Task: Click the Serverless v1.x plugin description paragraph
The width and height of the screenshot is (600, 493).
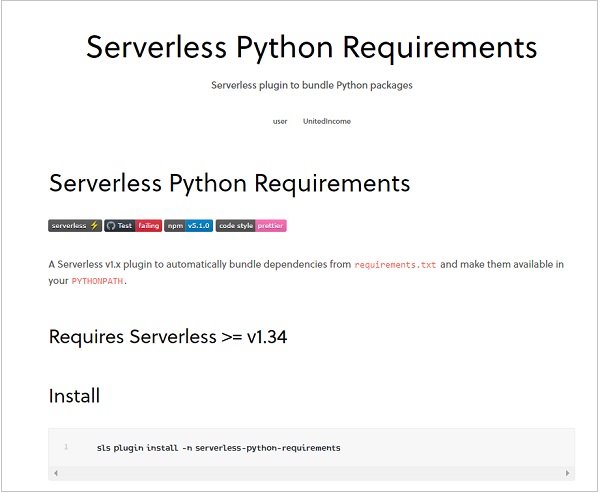Action: (200, 265)
